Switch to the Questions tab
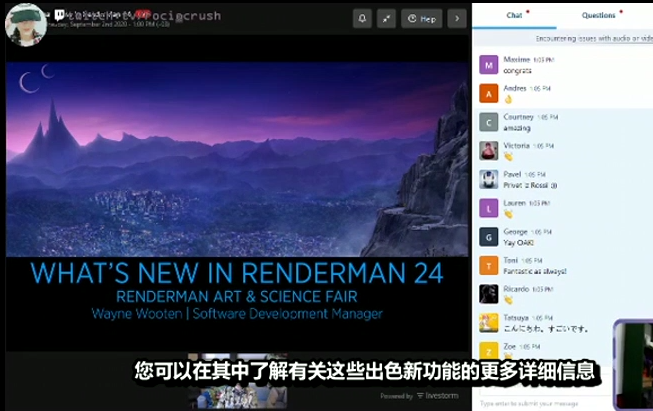This screenshot has width=653, height=411. [598, 15]
